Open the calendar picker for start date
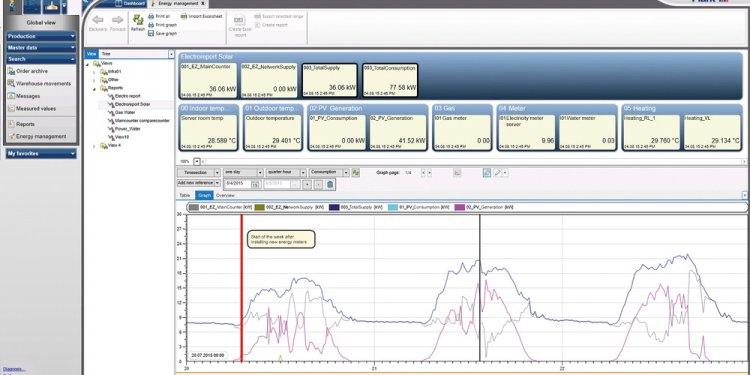Image resolution: width=750 pixels, height=375 pixels. (255, 184)
